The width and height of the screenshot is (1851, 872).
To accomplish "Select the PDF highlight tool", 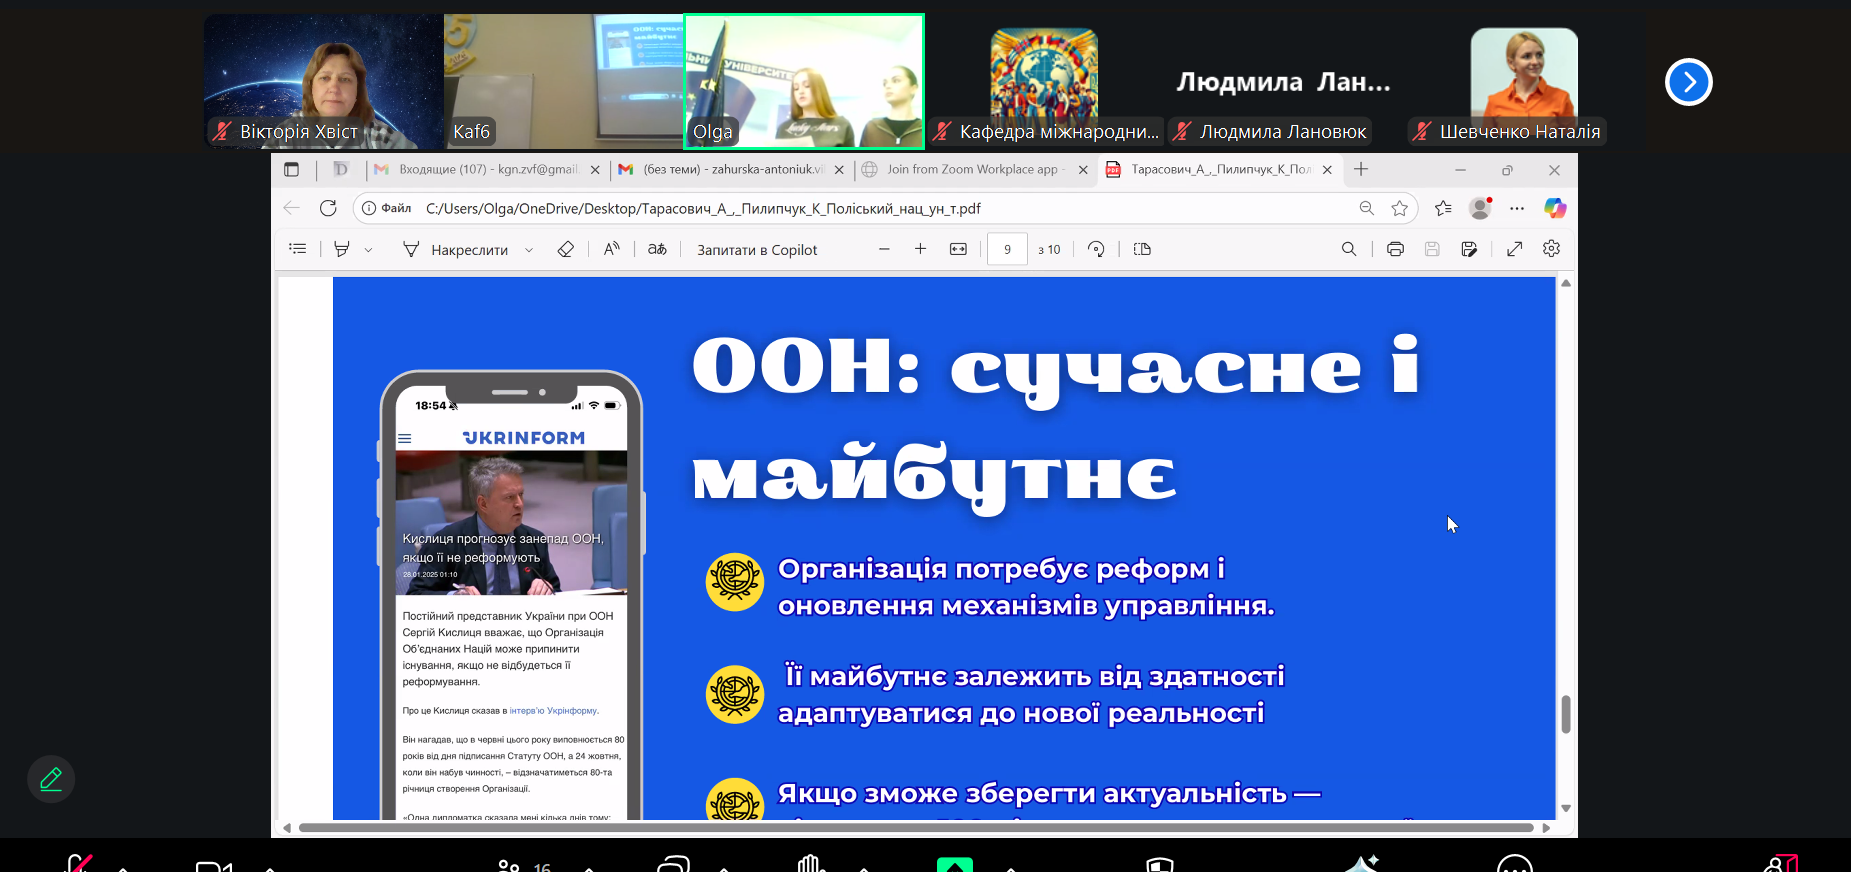I will pyautogui.click(x=342, y=249).
